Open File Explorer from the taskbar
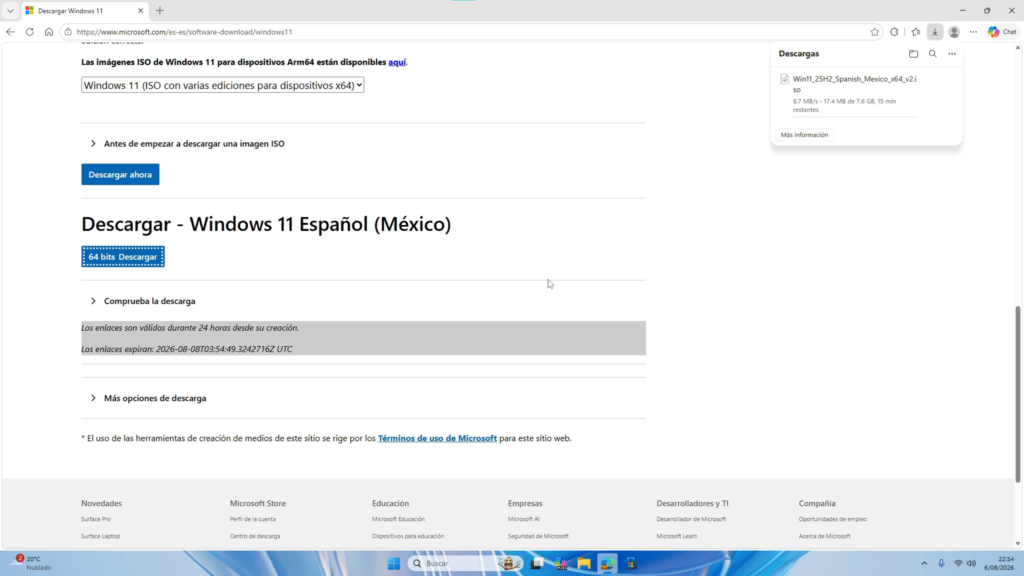The width and height of the screenshot is (1024, 576). [x=584, y=564]
